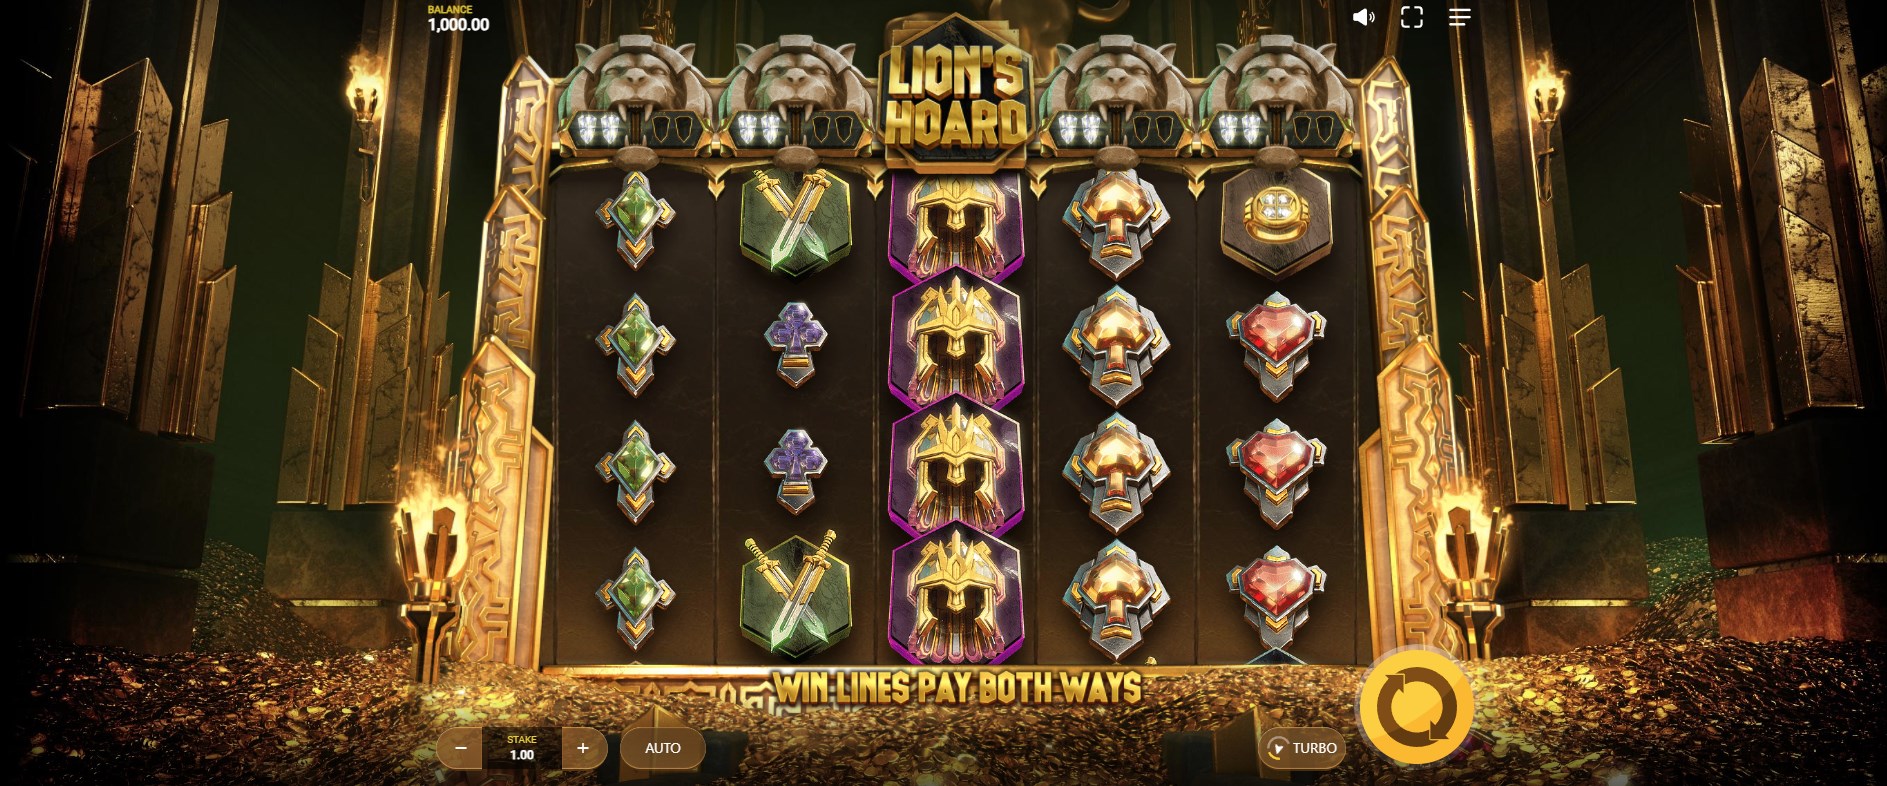Decrease stake with the minus button
1887x786 pixels.
coord(460,748)
